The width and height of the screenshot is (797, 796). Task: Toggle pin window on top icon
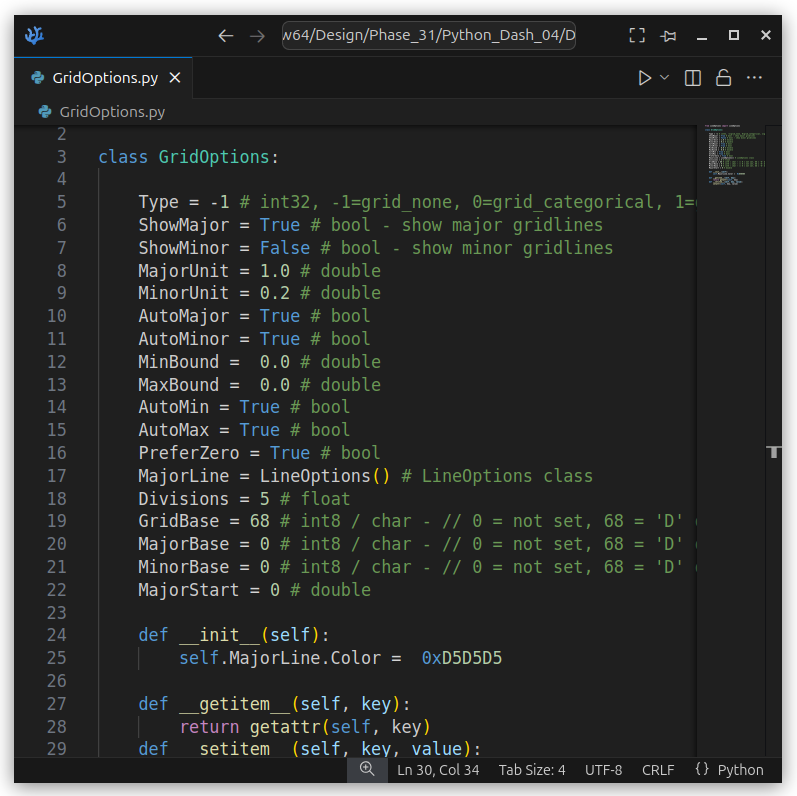click(x=668, y=36)
